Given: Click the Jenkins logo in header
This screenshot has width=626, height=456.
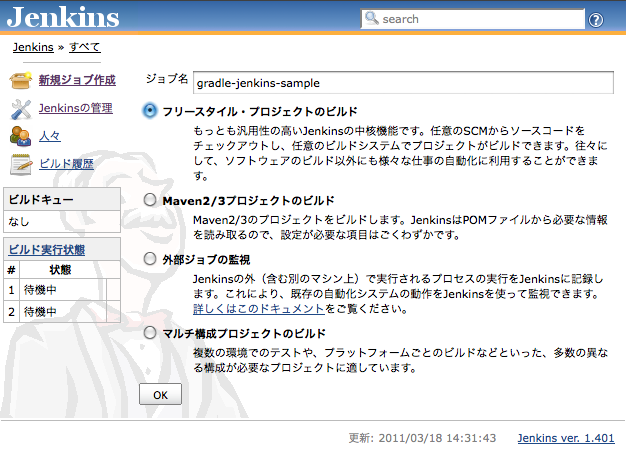Looking at the screenshot, I should pyautogui.click(x=63, y=17).
